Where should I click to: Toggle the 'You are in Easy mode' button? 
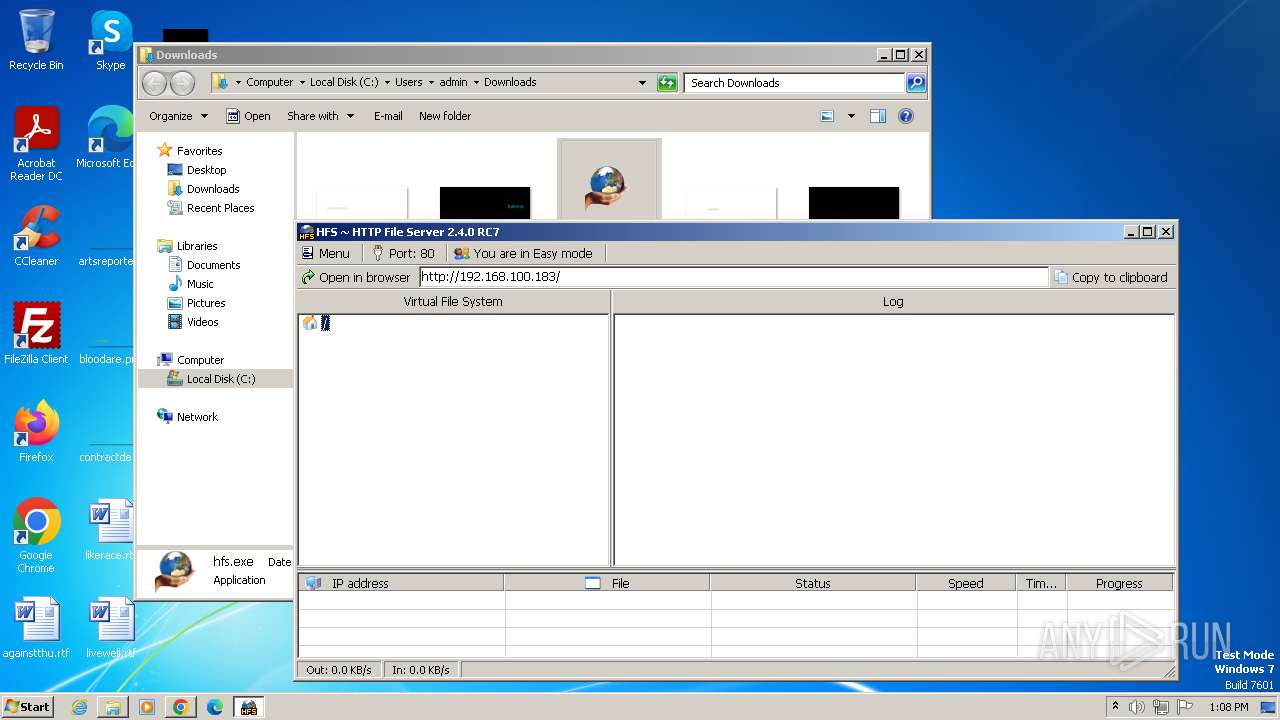tap(523, 253)
